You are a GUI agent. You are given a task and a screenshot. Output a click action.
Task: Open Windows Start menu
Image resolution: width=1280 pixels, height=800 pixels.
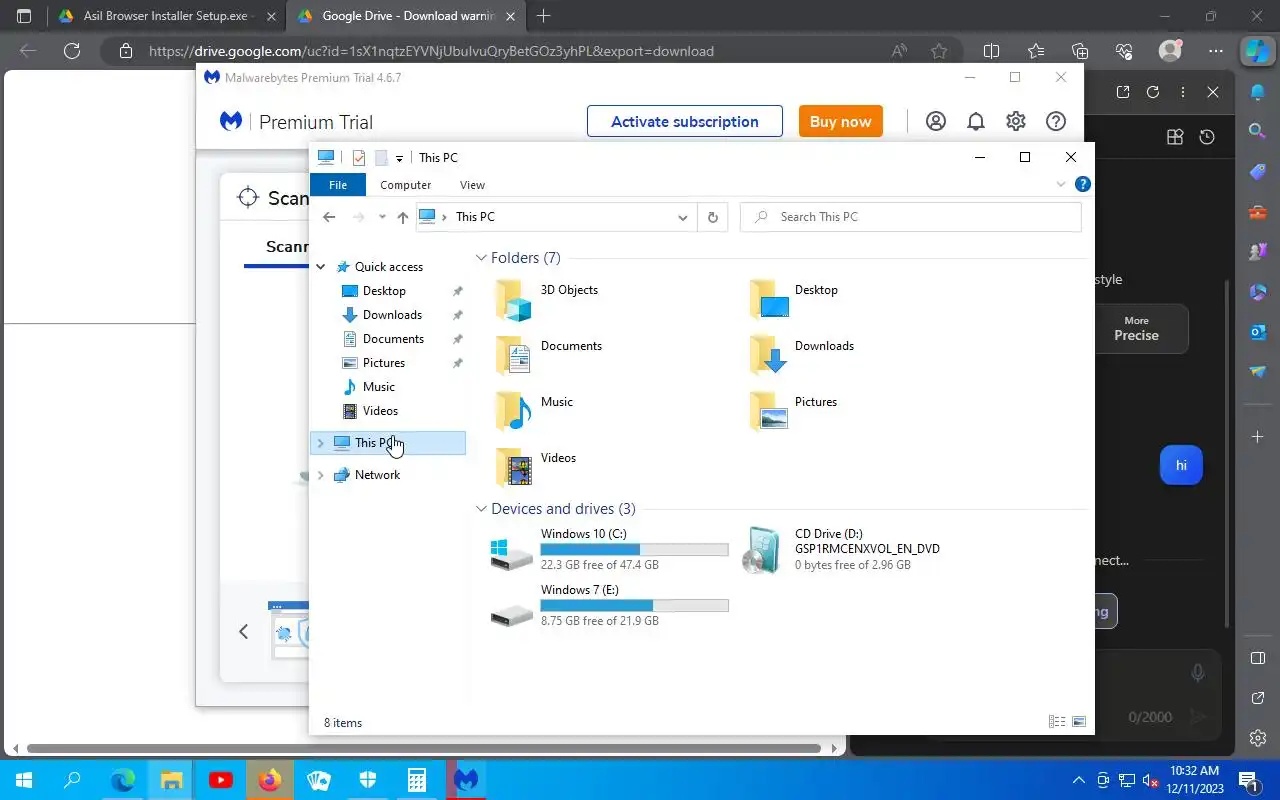pyautogui.click(x=24, y=780)
